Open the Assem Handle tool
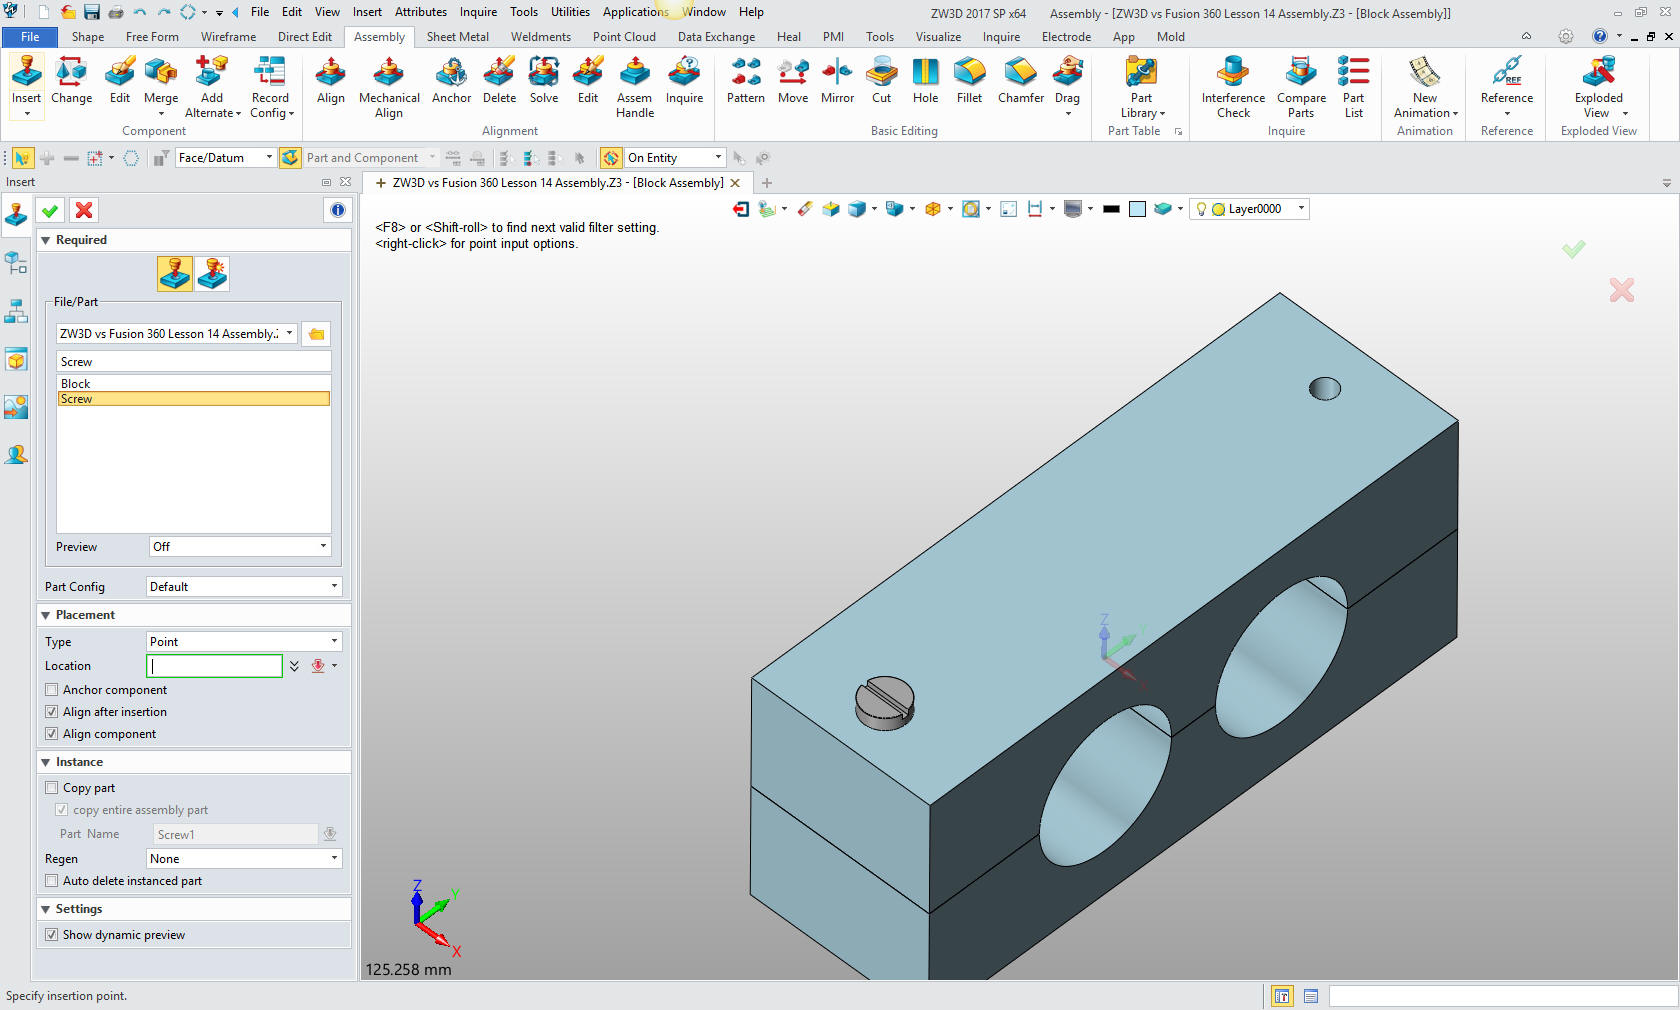The image size is (1680, 1010). point(635,87)
